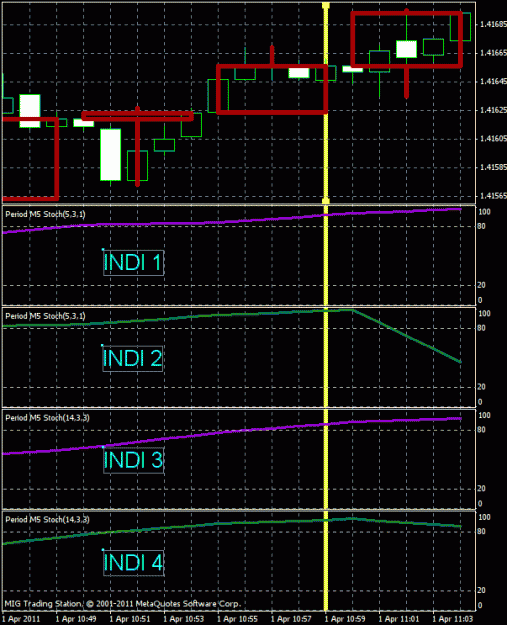Screen dimensions: 507x625
Task: Click the 1 Apr 10:49 time label
Action: click(76, 619)
